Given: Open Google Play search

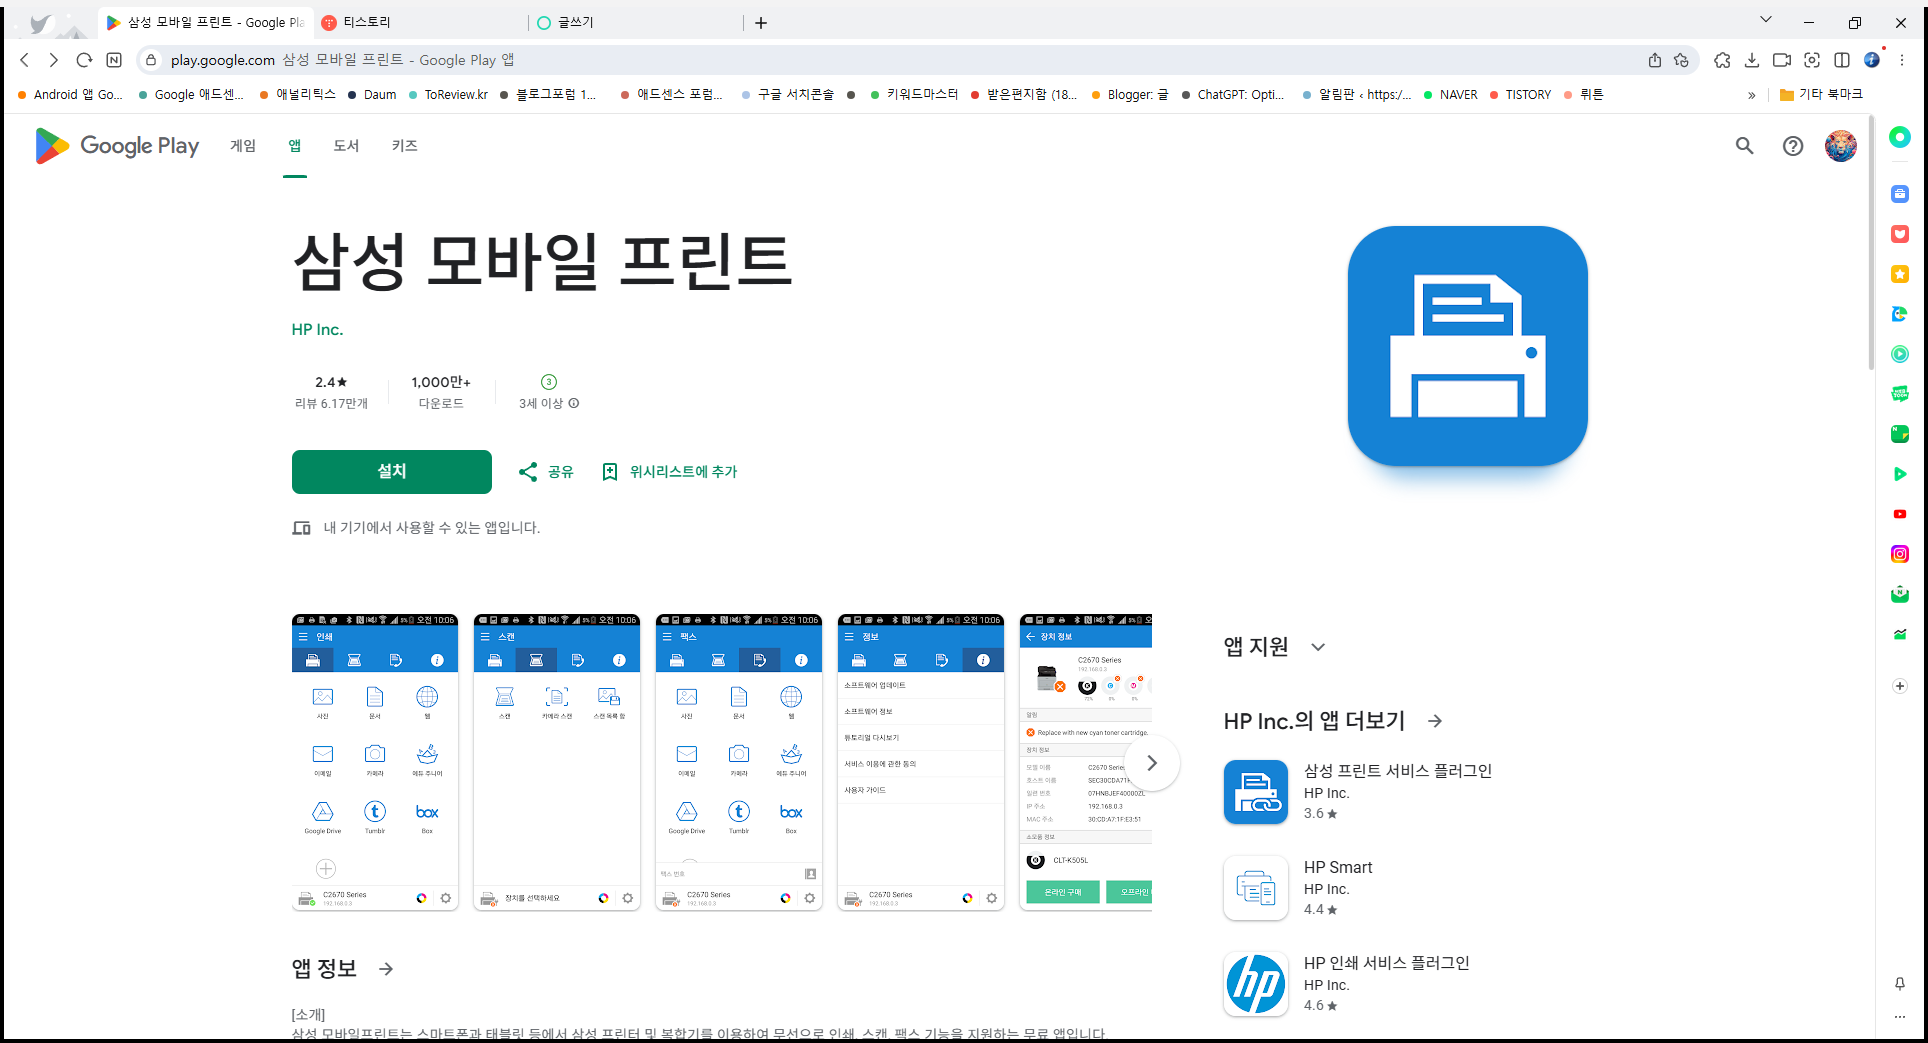Looking at the screenshot, I should (x=1744, y=146).
